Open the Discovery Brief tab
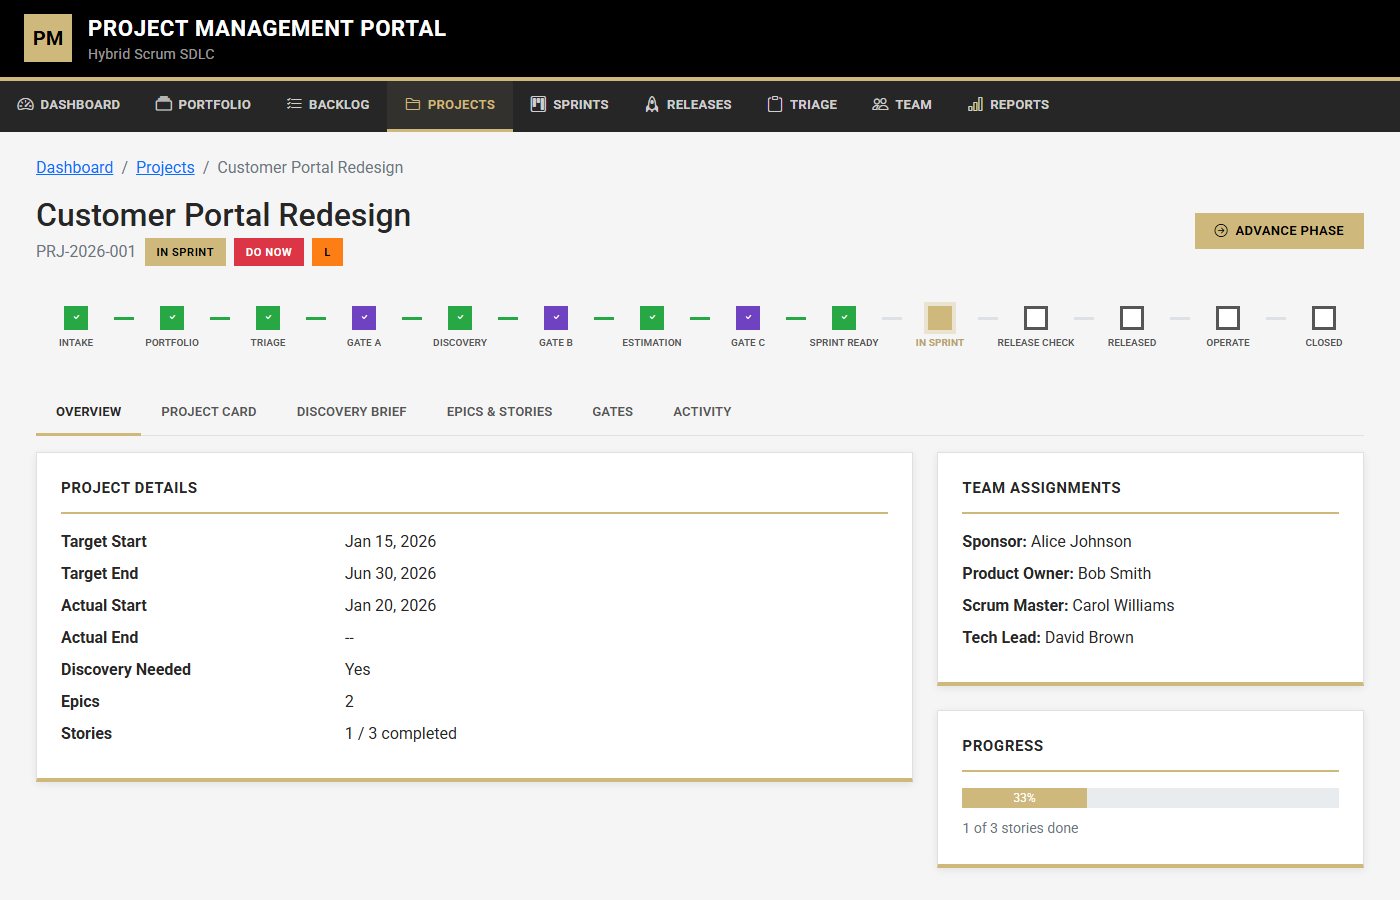Image resolution: width=1400 pixels, height=900 pixels. (x=352, y=412)
